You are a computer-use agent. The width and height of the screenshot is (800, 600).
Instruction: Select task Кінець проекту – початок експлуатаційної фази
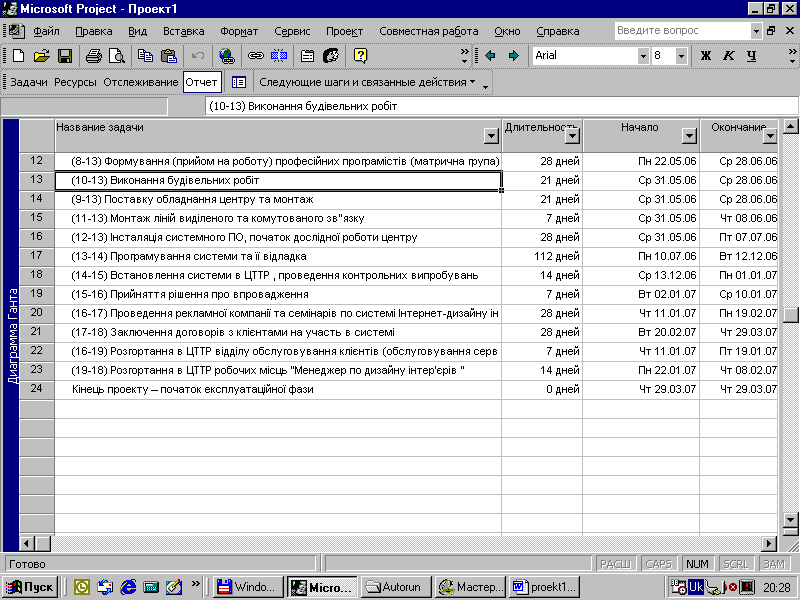pos(278,389)
